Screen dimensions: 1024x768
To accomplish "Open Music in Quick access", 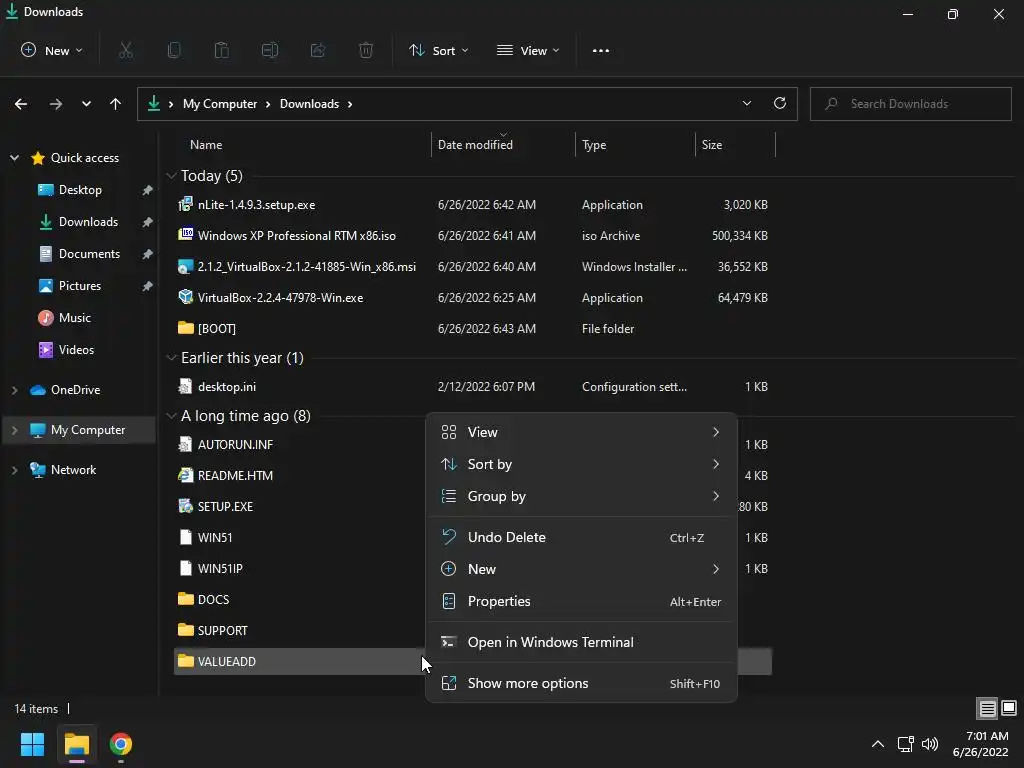I will click(74, 318).
